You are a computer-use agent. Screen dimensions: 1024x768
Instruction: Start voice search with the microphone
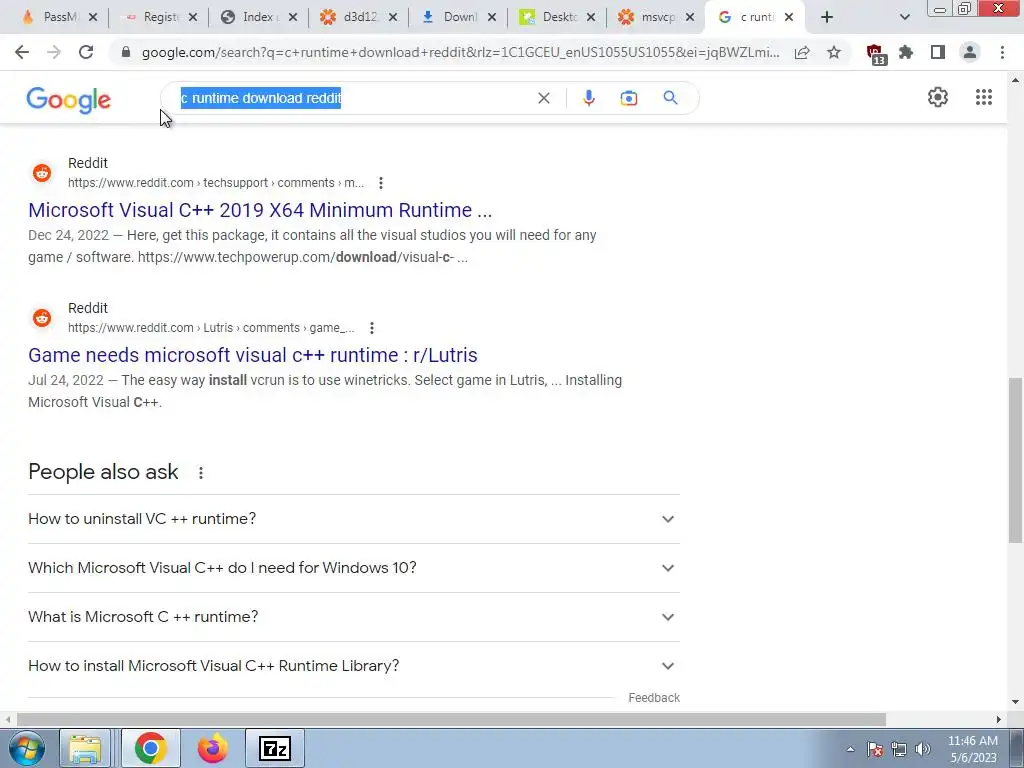pyautogui.click(x=588, y=98)
